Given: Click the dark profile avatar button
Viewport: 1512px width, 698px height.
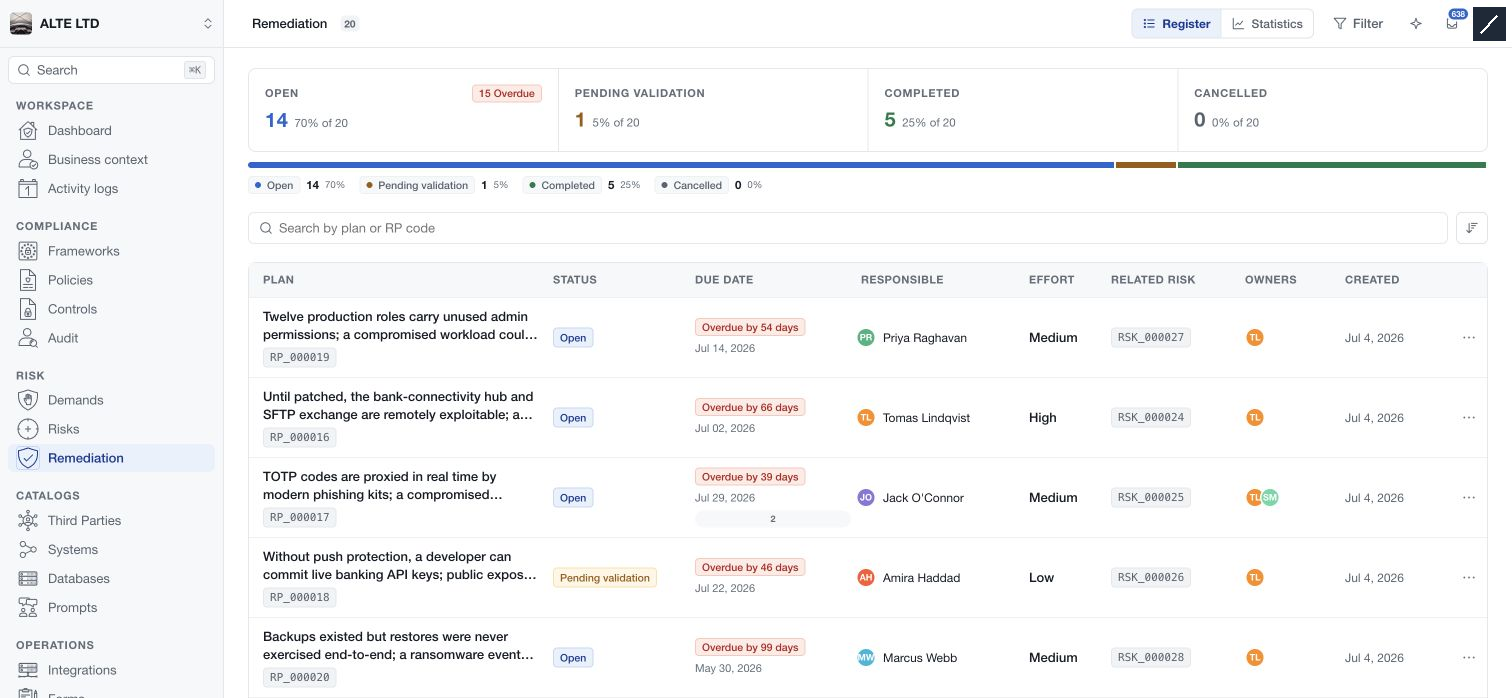Looking at the screenshot, I should pyautogui.click(x=1489, y=24).
